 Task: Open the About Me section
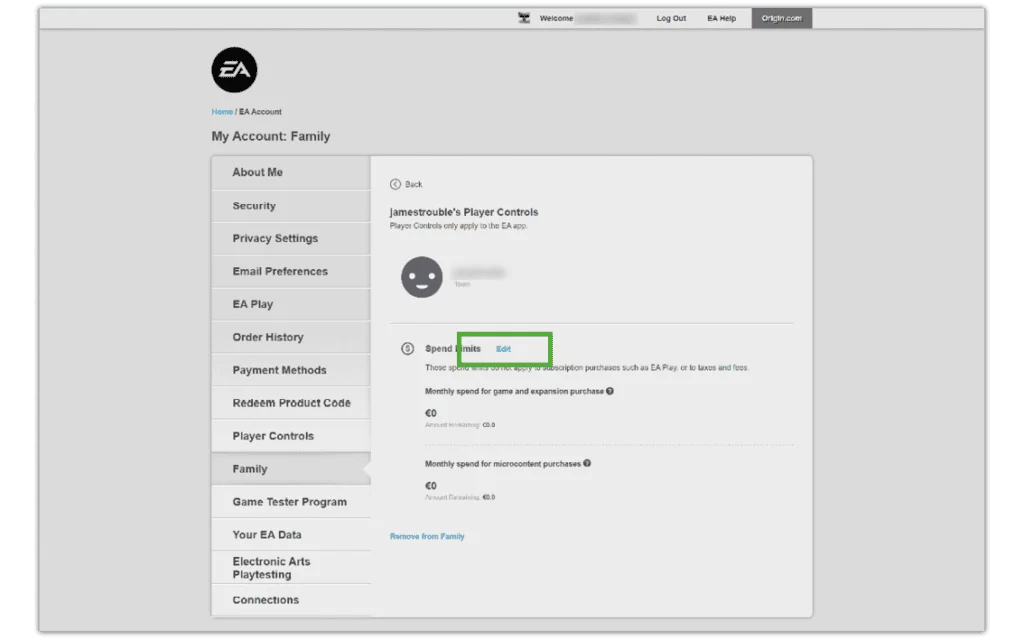[x=291, y=172]
